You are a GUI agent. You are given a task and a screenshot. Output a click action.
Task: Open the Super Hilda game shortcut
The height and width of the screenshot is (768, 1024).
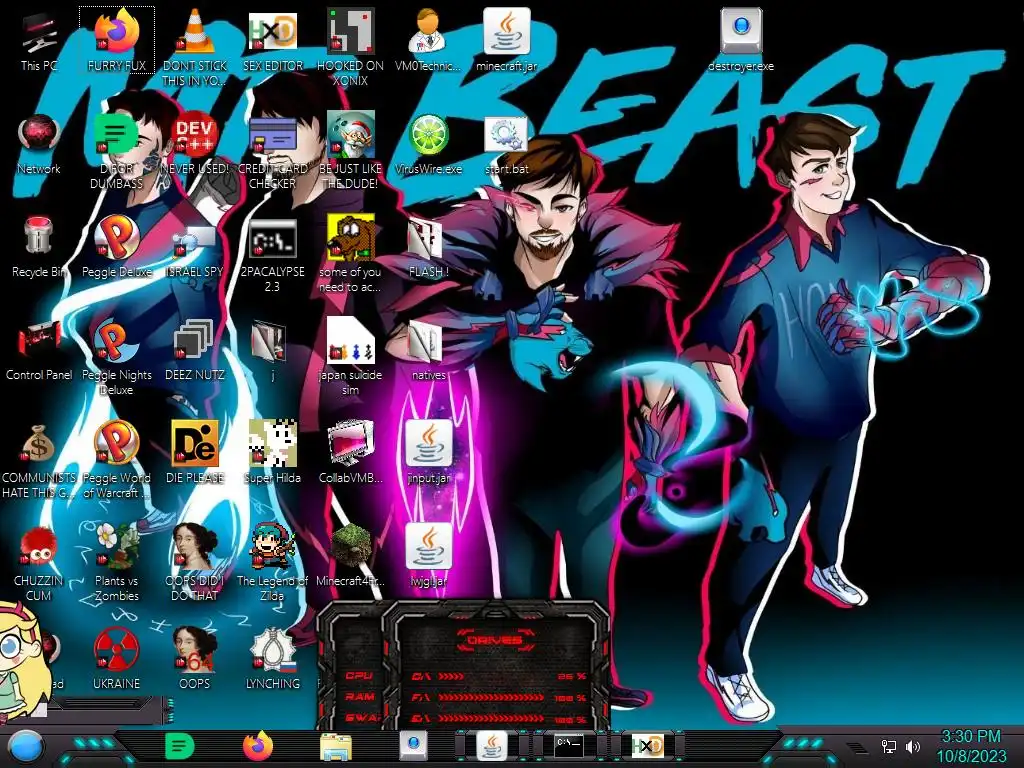273,453
